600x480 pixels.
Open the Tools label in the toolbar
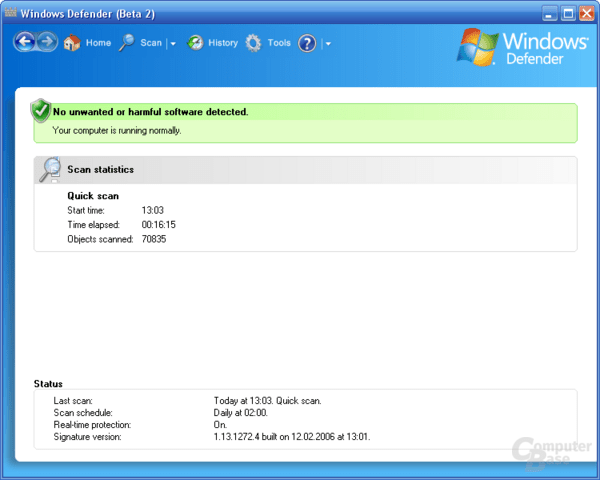click(x=279, y=43)
